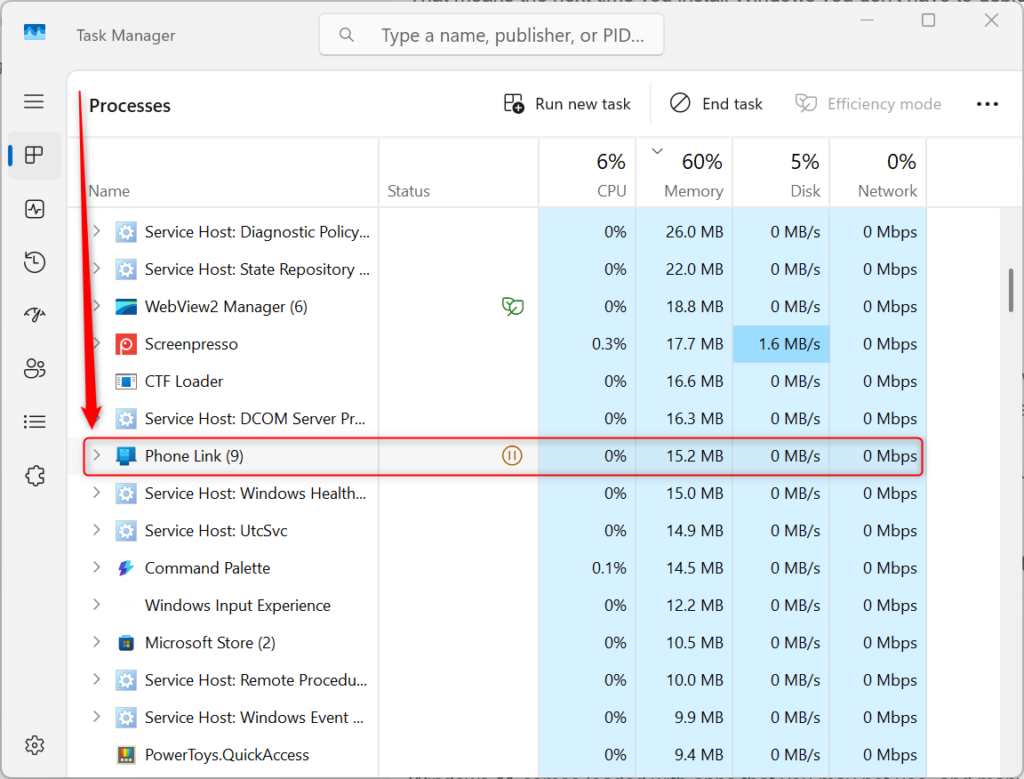This screenshot has height=779, width=1024.
Task: Click the Efficiency mode toolbar item
Action: (868, 103)
